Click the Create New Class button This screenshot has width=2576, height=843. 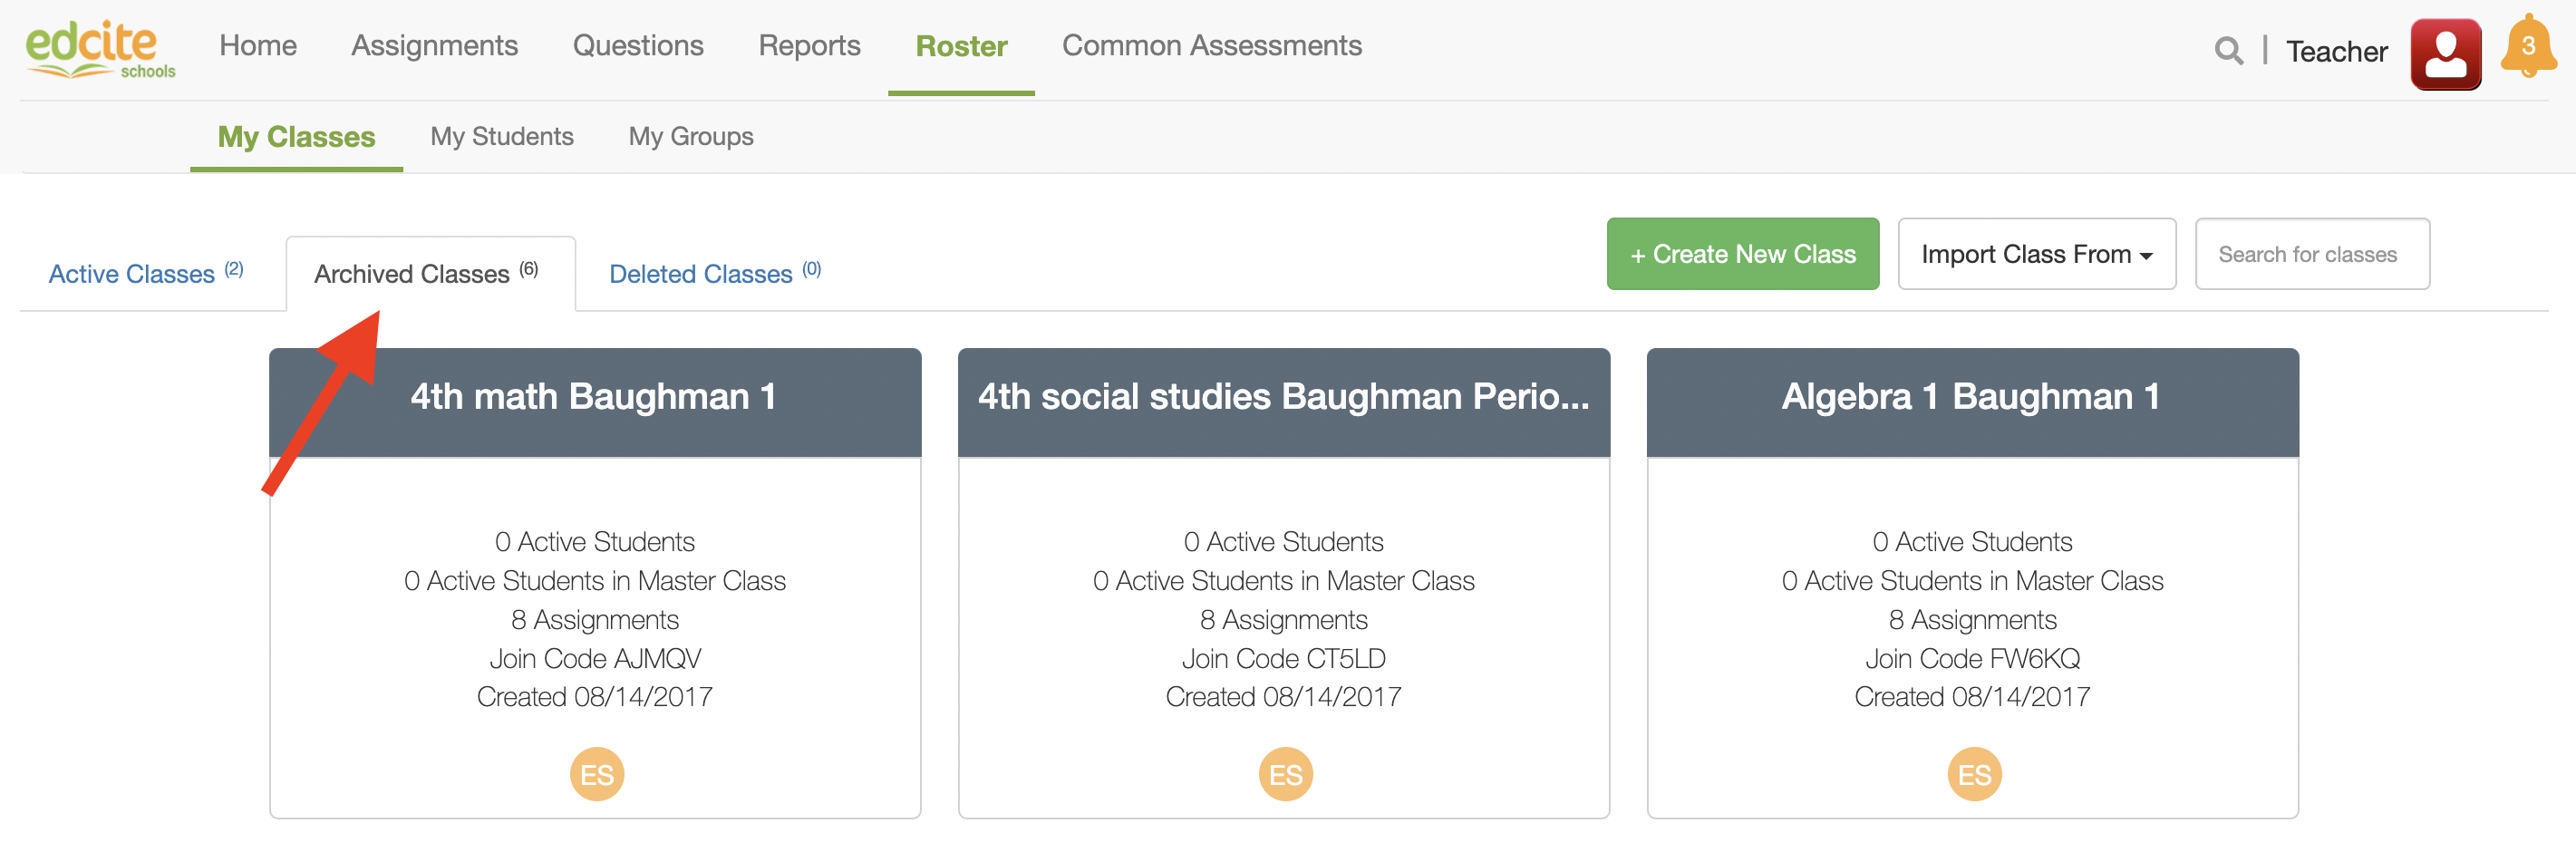(x=1742, y=254)
